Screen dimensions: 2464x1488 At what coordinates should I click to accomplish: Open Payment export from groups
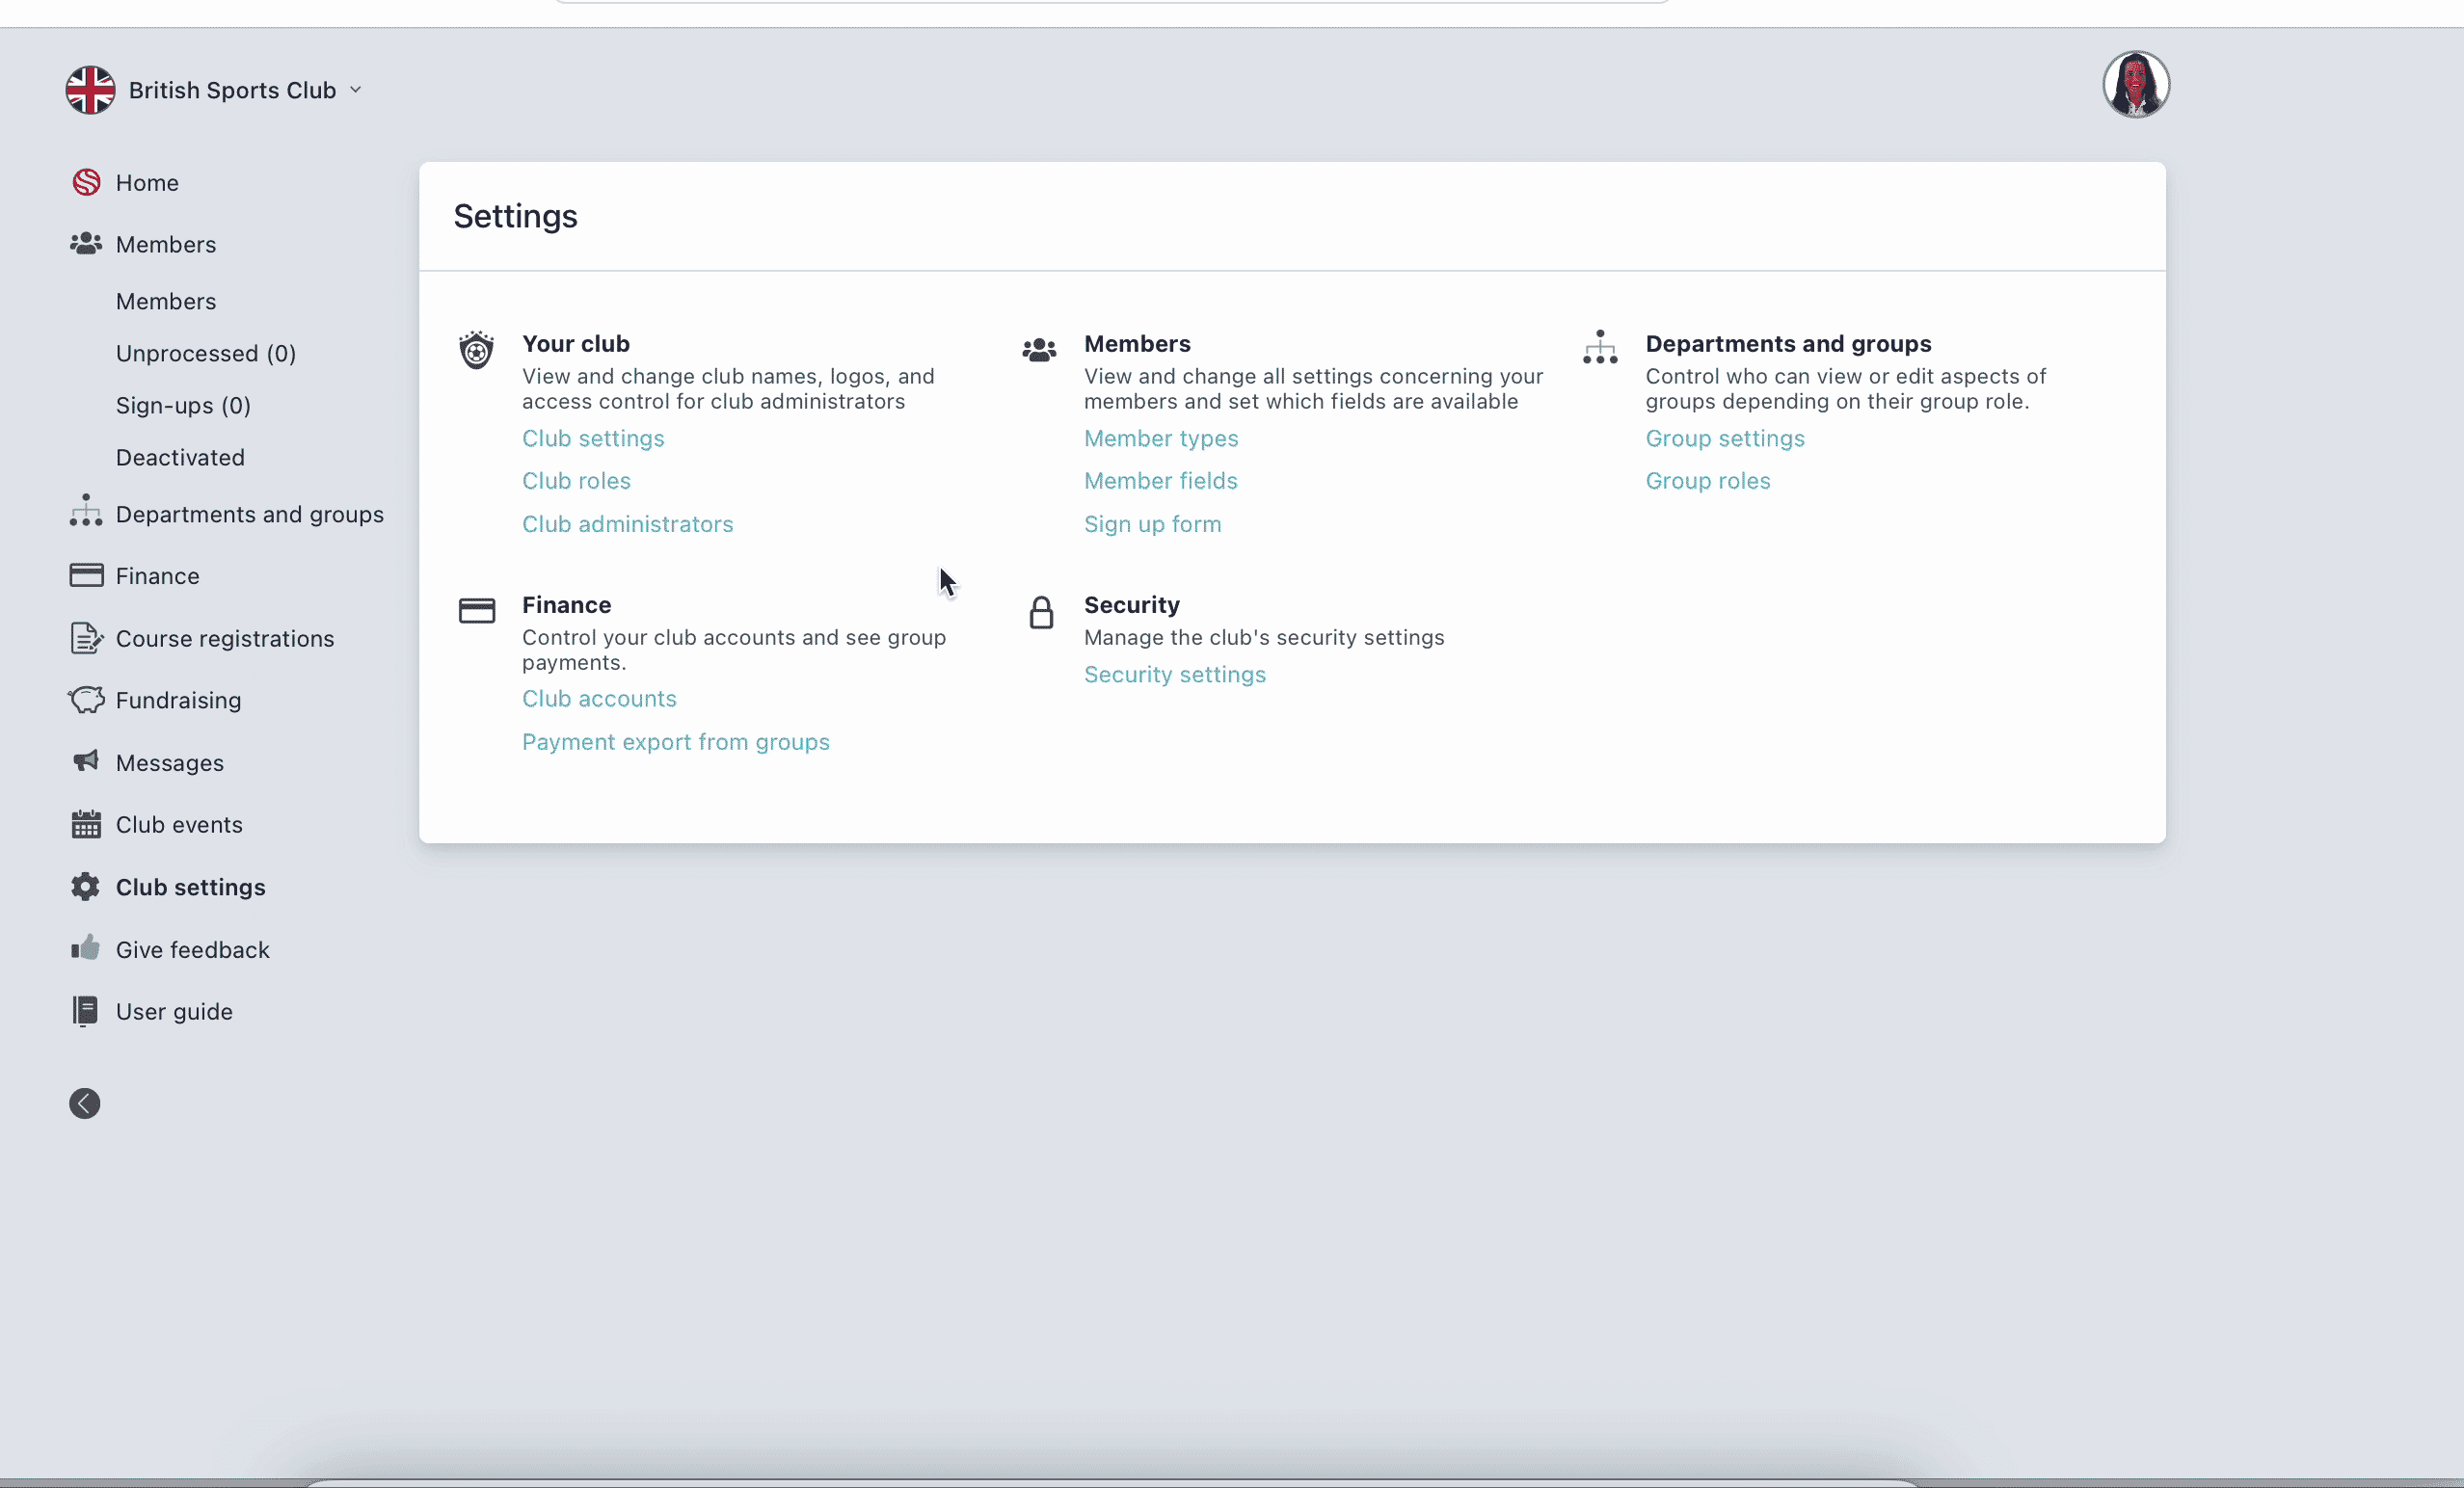click(x=675, y=742)
